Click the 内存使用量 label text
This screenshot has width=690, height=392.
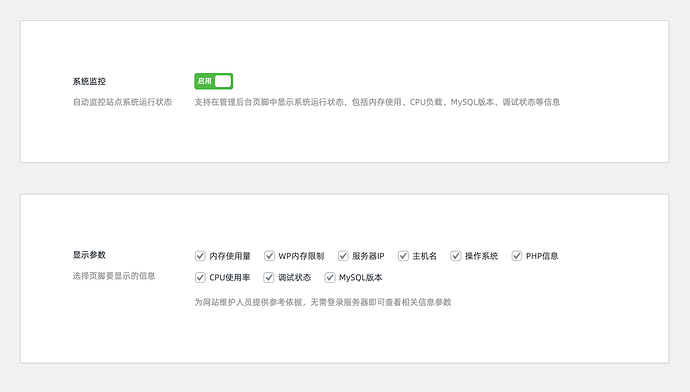(230, 256)
